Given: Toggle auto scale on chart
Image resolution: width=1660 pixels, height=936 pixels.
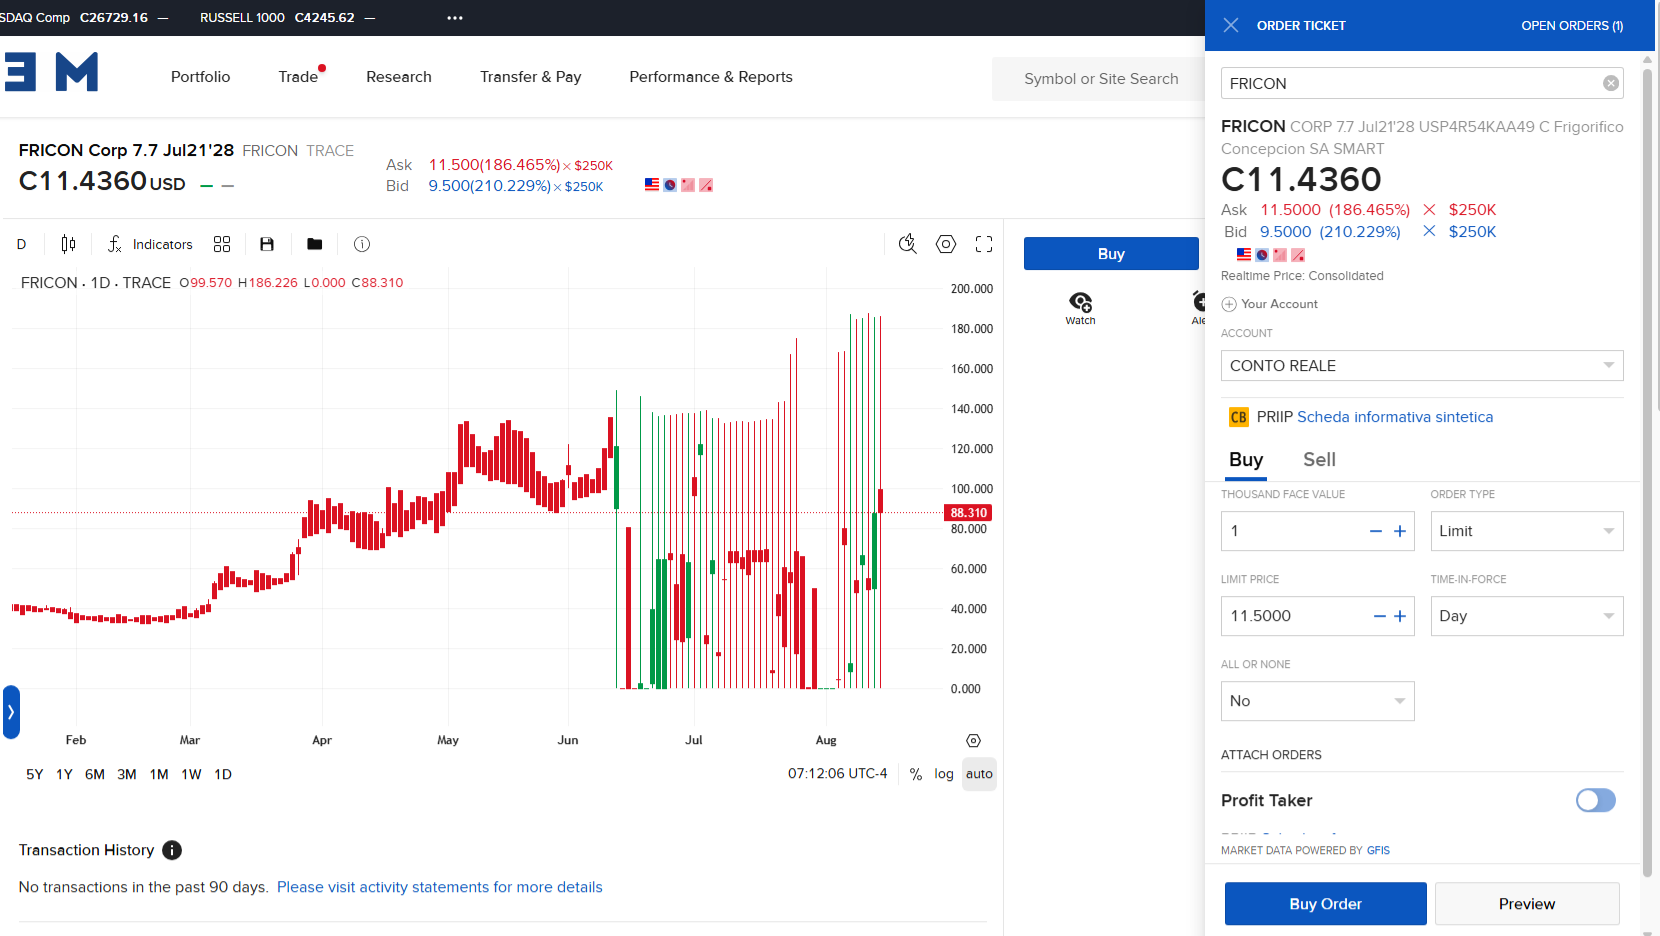Looking at the screenshot, I should click(979, 774).
